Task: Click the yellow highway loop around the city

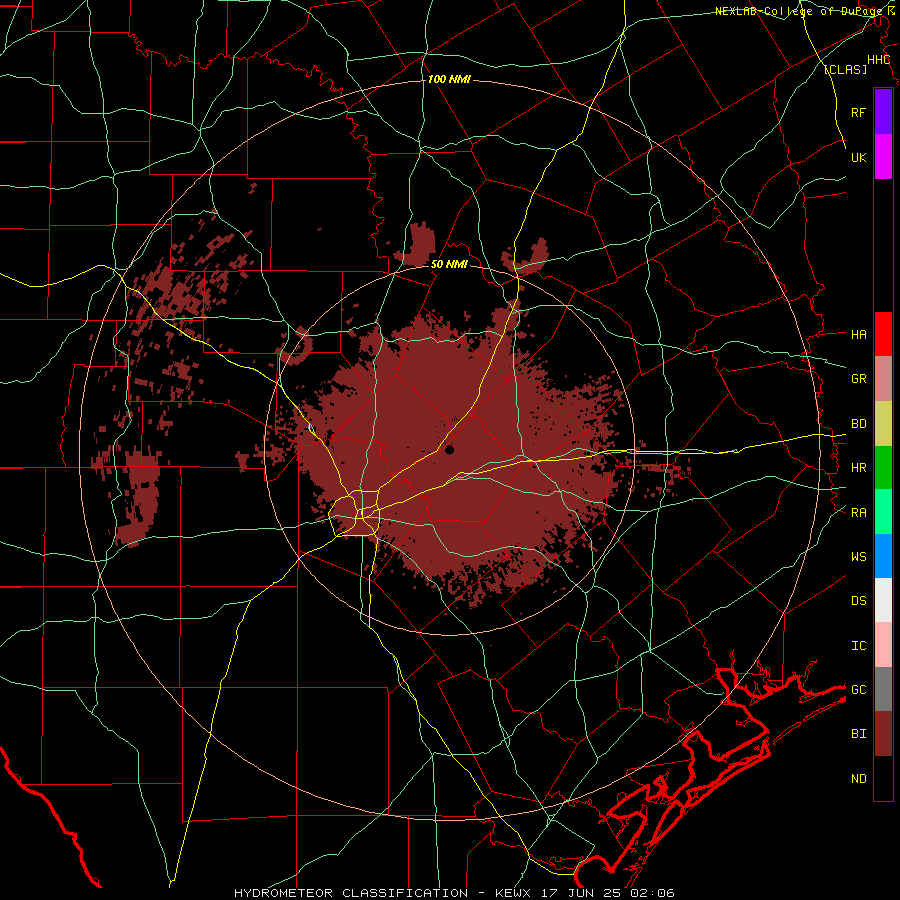Action: 354,513
